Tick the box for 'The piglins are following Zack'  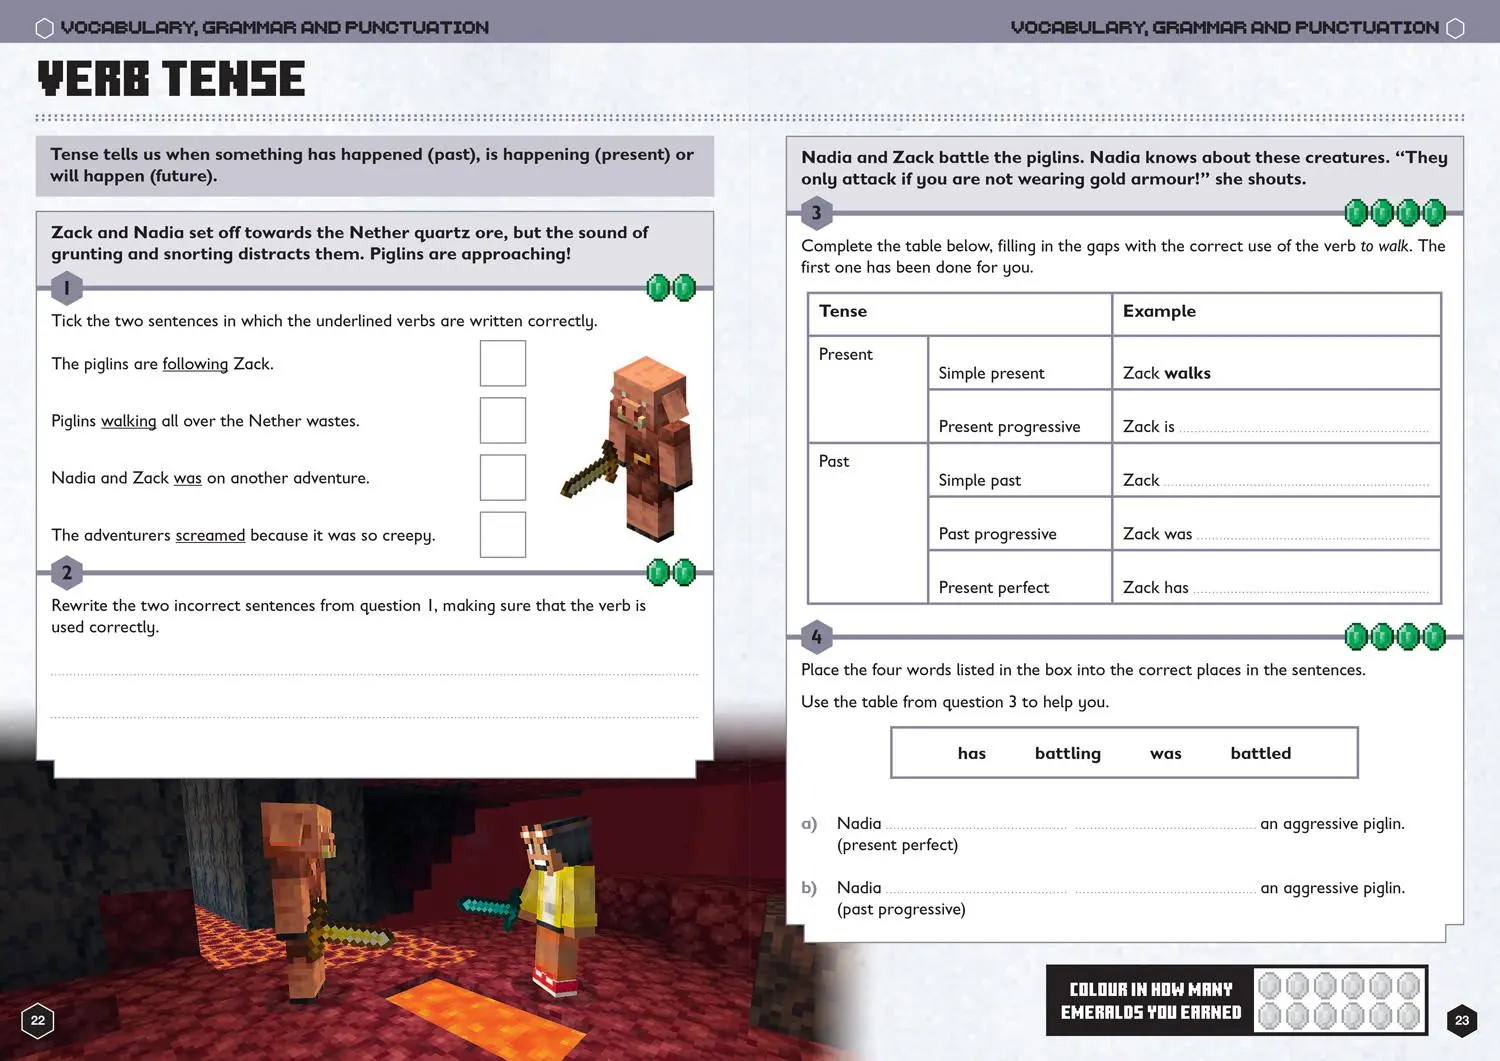(x=503, y=363)
